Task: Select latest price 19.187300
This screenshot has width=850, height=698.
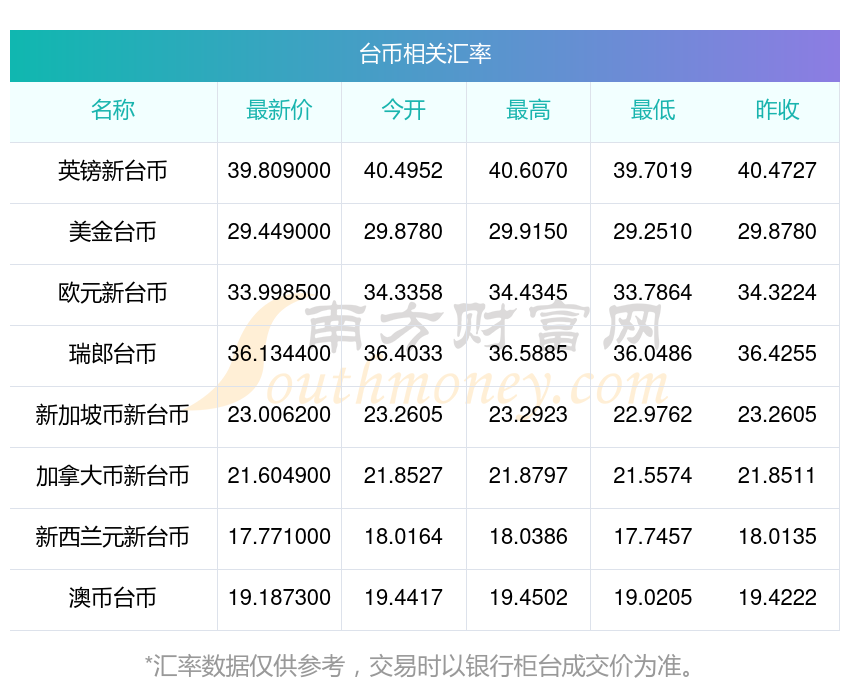Action: [x=279, y=598]
